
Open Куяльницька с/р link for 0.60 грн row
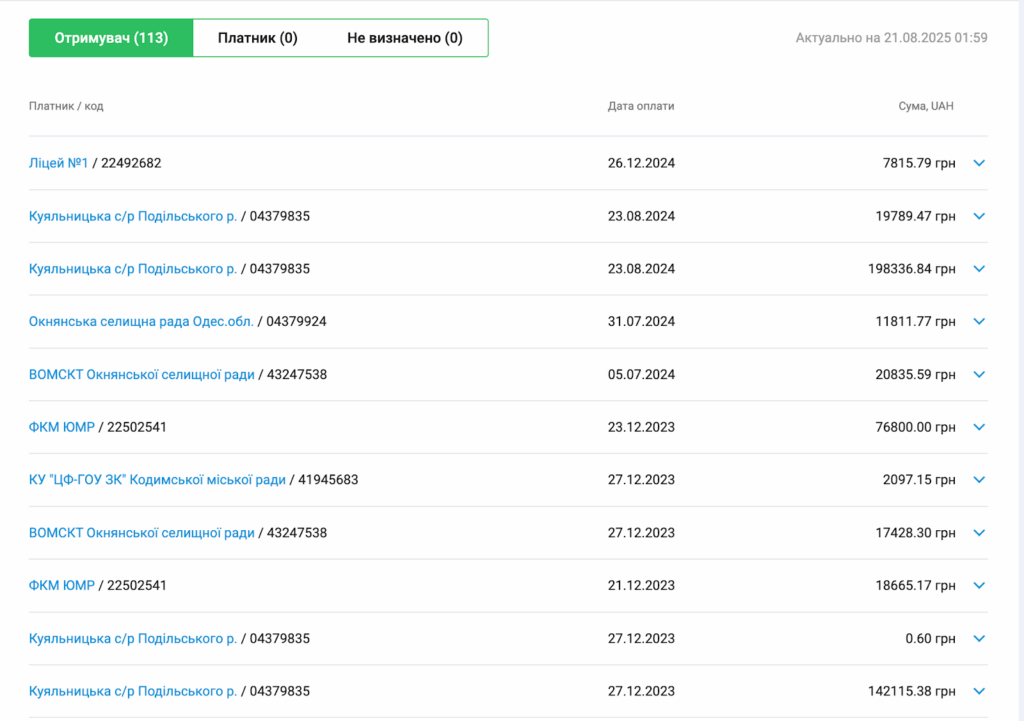[x=133, y=639]
